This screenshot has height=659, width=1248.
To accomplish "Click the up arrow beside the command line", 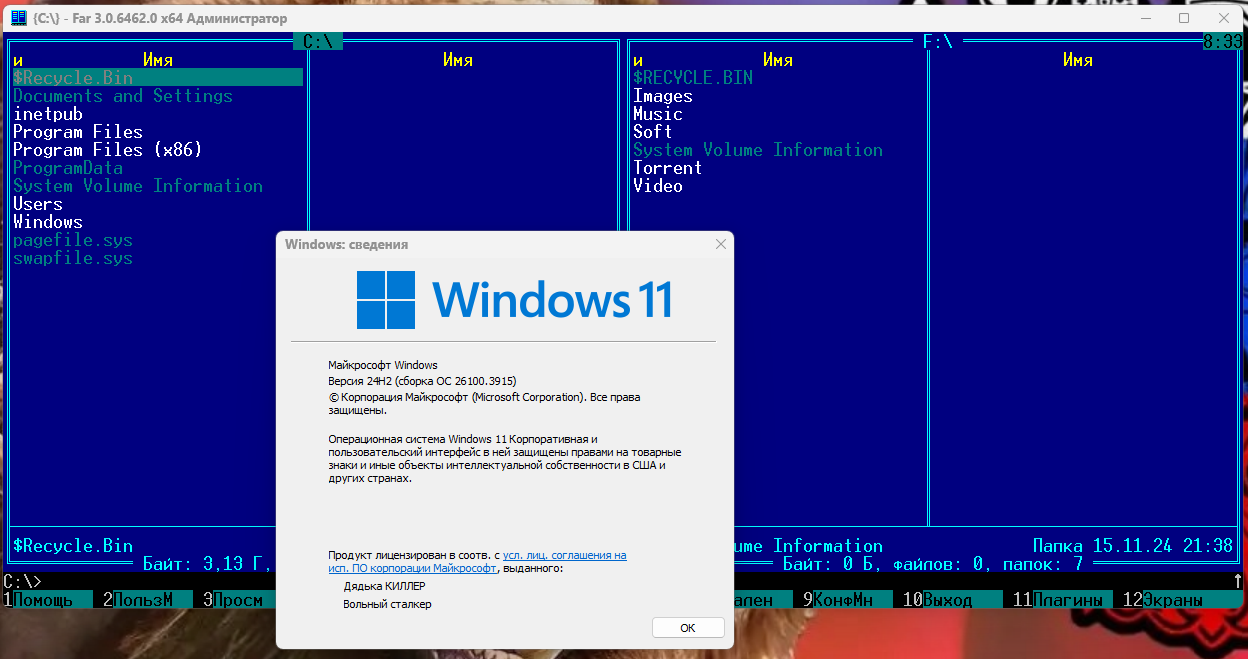I will 1238,581.
